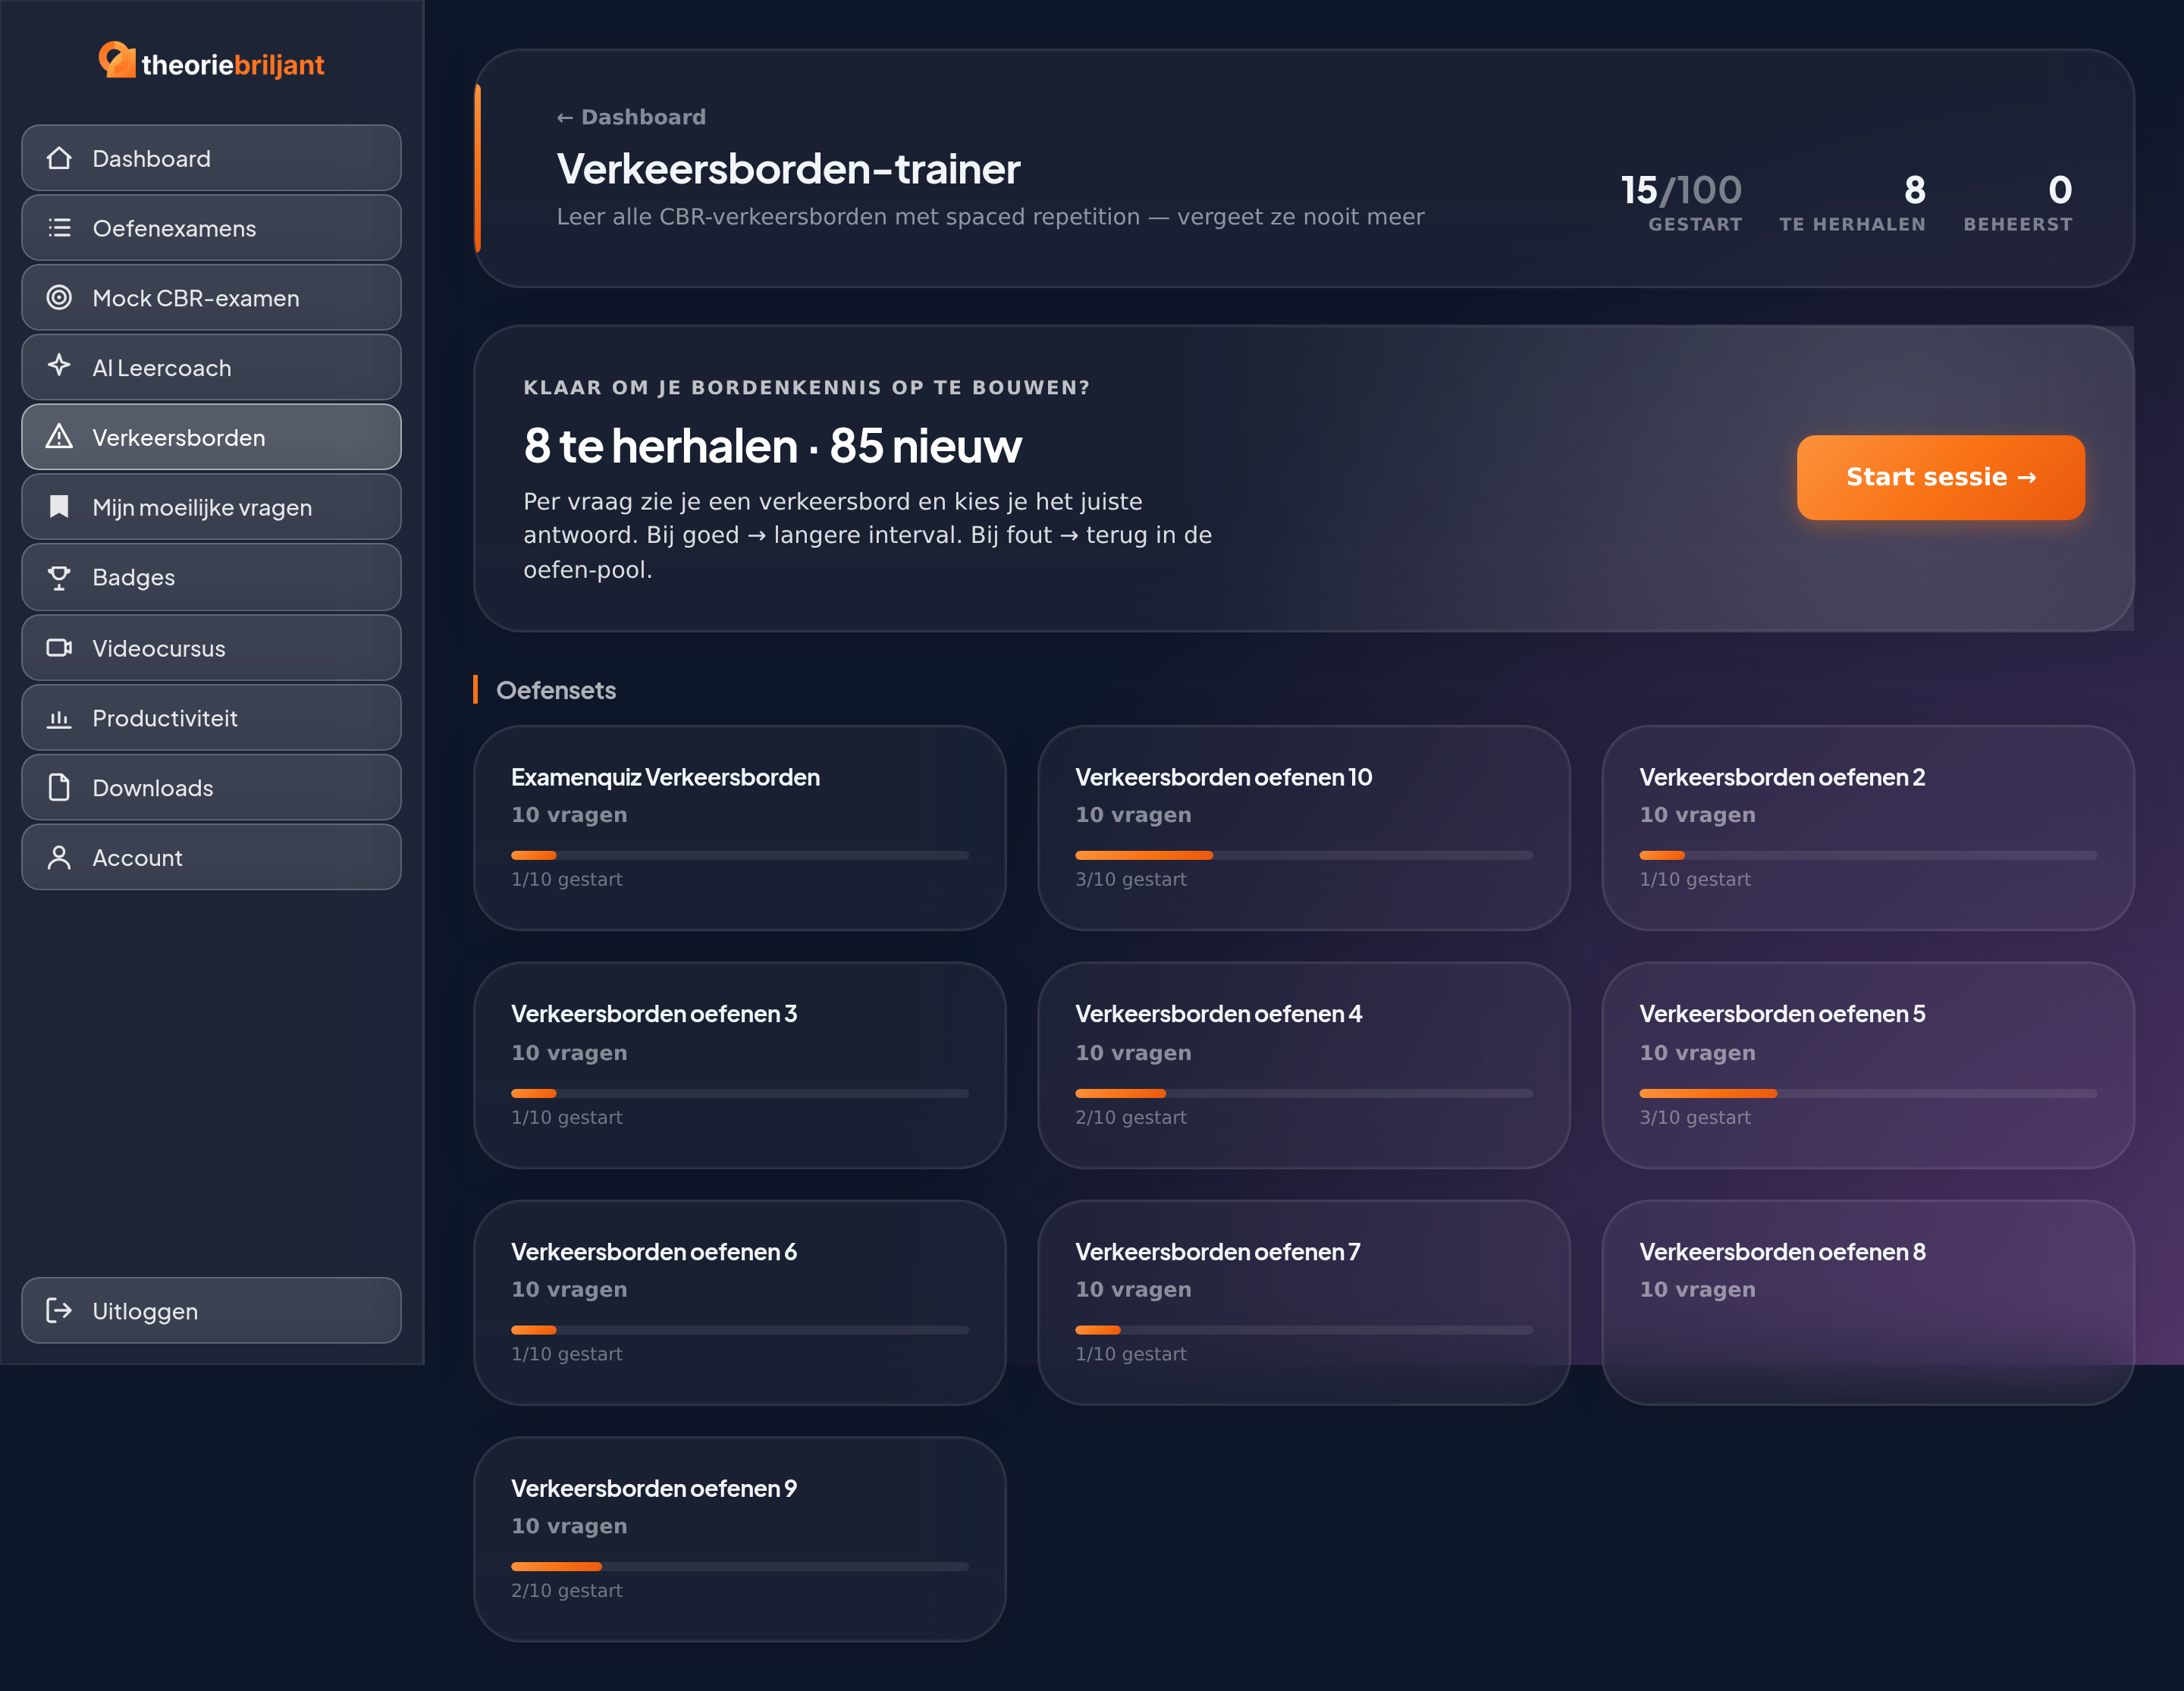The image size is (2184, 1691).
Task: Log out via Uitloggen button
Action: click(x=211, y=1310)
